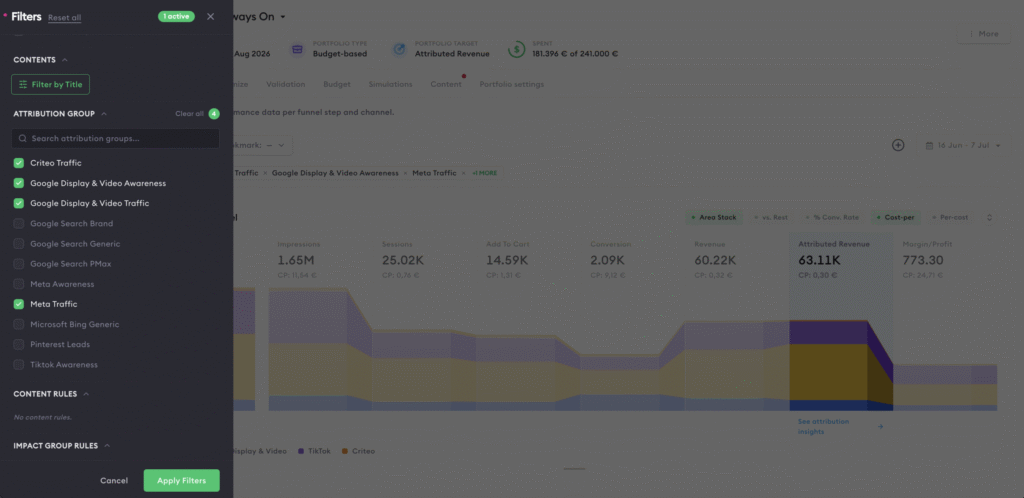Uncheck Meta Traffic checkbox

tap(19, 304)
